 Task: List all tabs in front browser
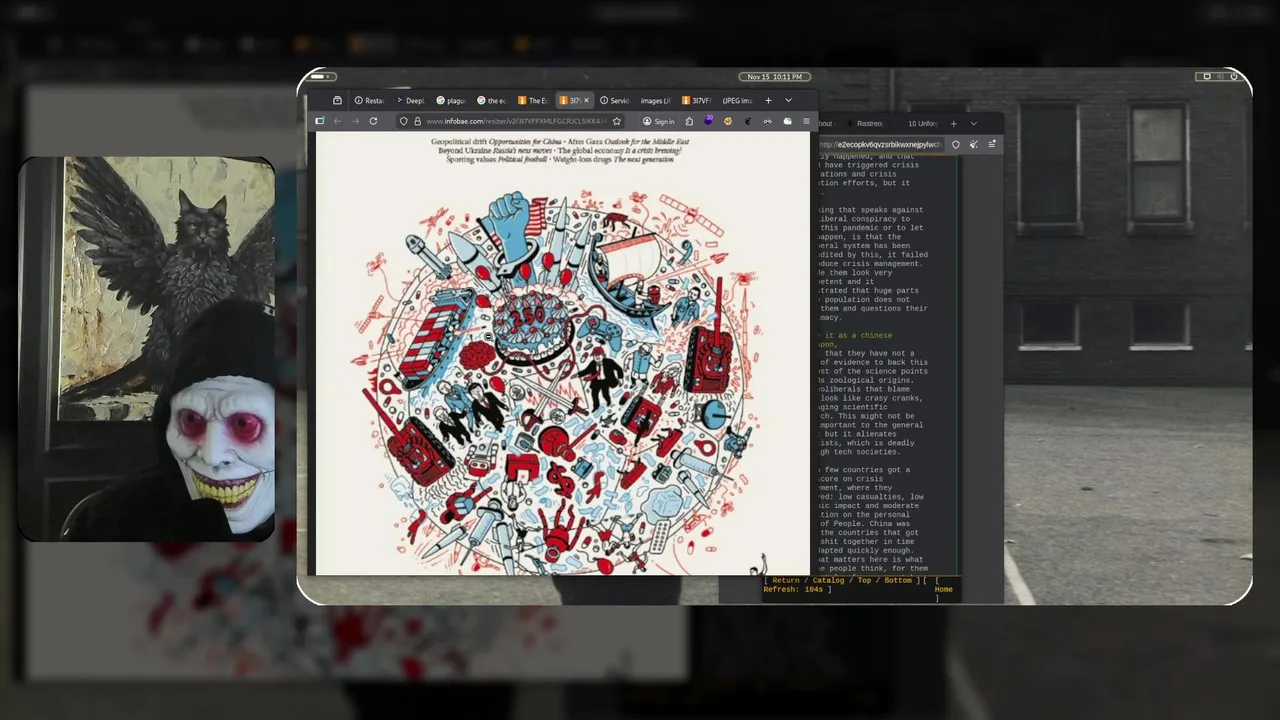788,100
